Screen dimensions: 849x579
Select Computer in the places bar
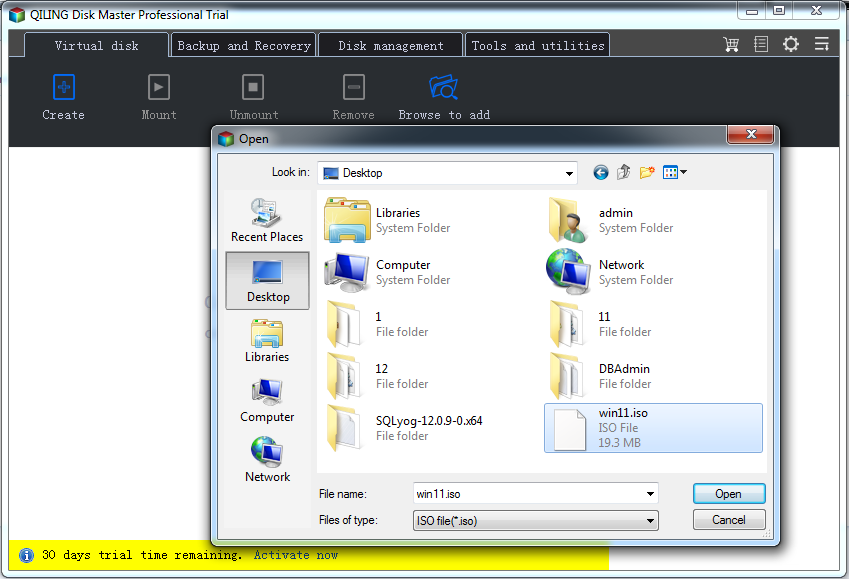click(x=267, y=401)
